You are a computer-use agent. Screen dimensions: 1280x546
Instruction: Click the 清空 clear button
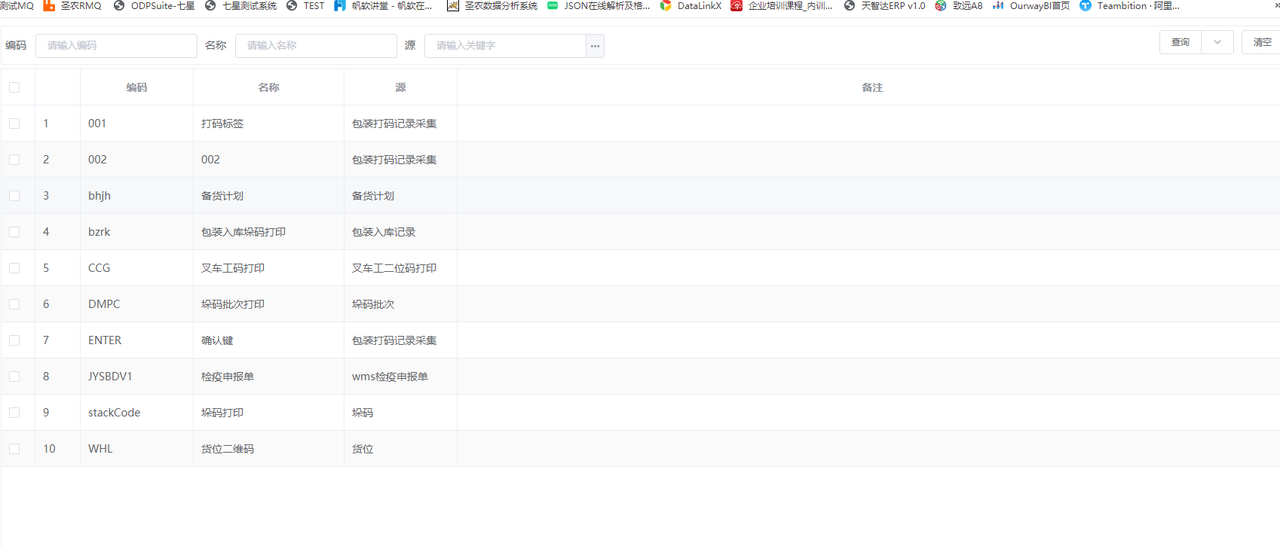coord(1261,42)
